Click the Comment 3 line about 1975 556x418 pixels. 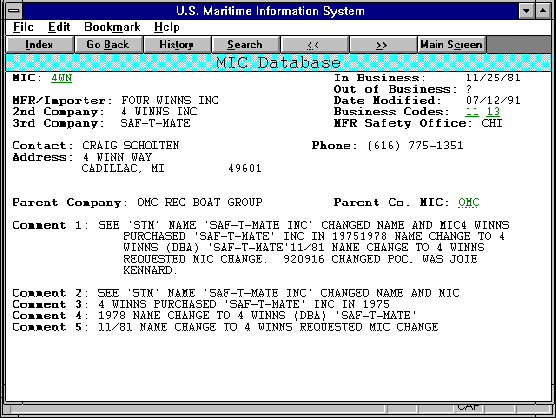tap(244, 305)
